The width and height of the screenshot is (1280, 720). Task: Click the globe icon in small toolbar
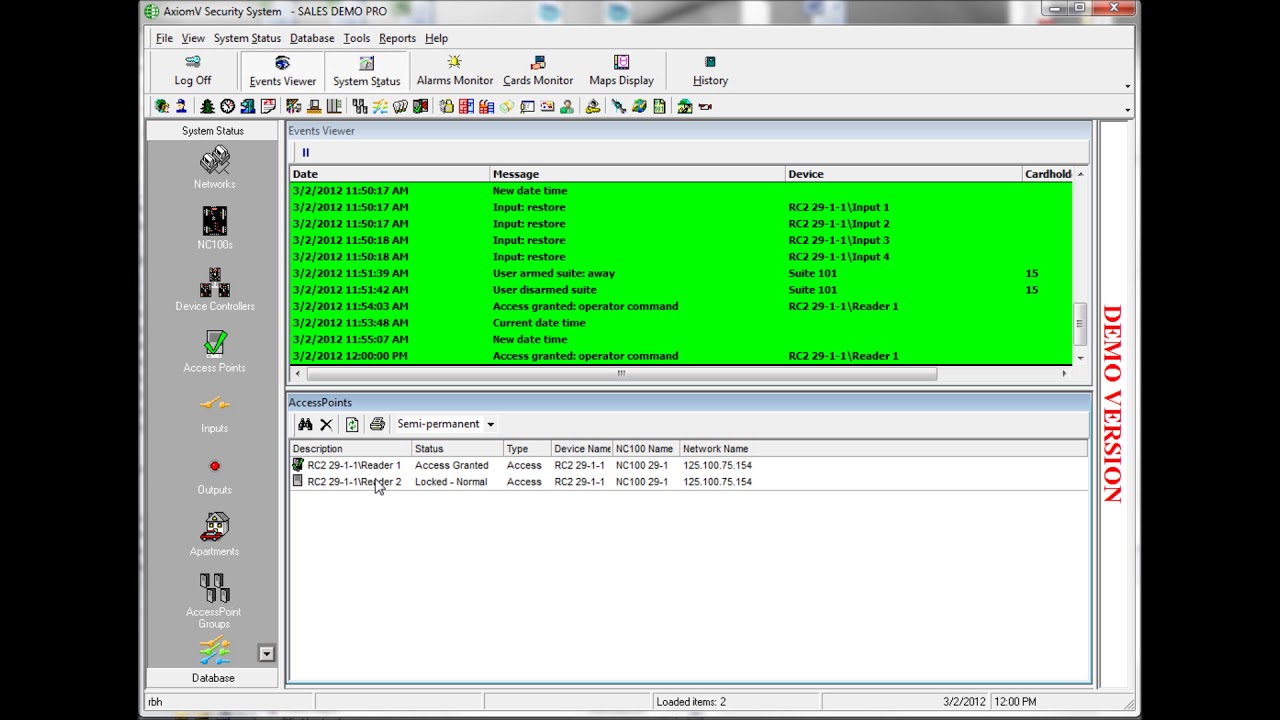click(x=638, y=106)
